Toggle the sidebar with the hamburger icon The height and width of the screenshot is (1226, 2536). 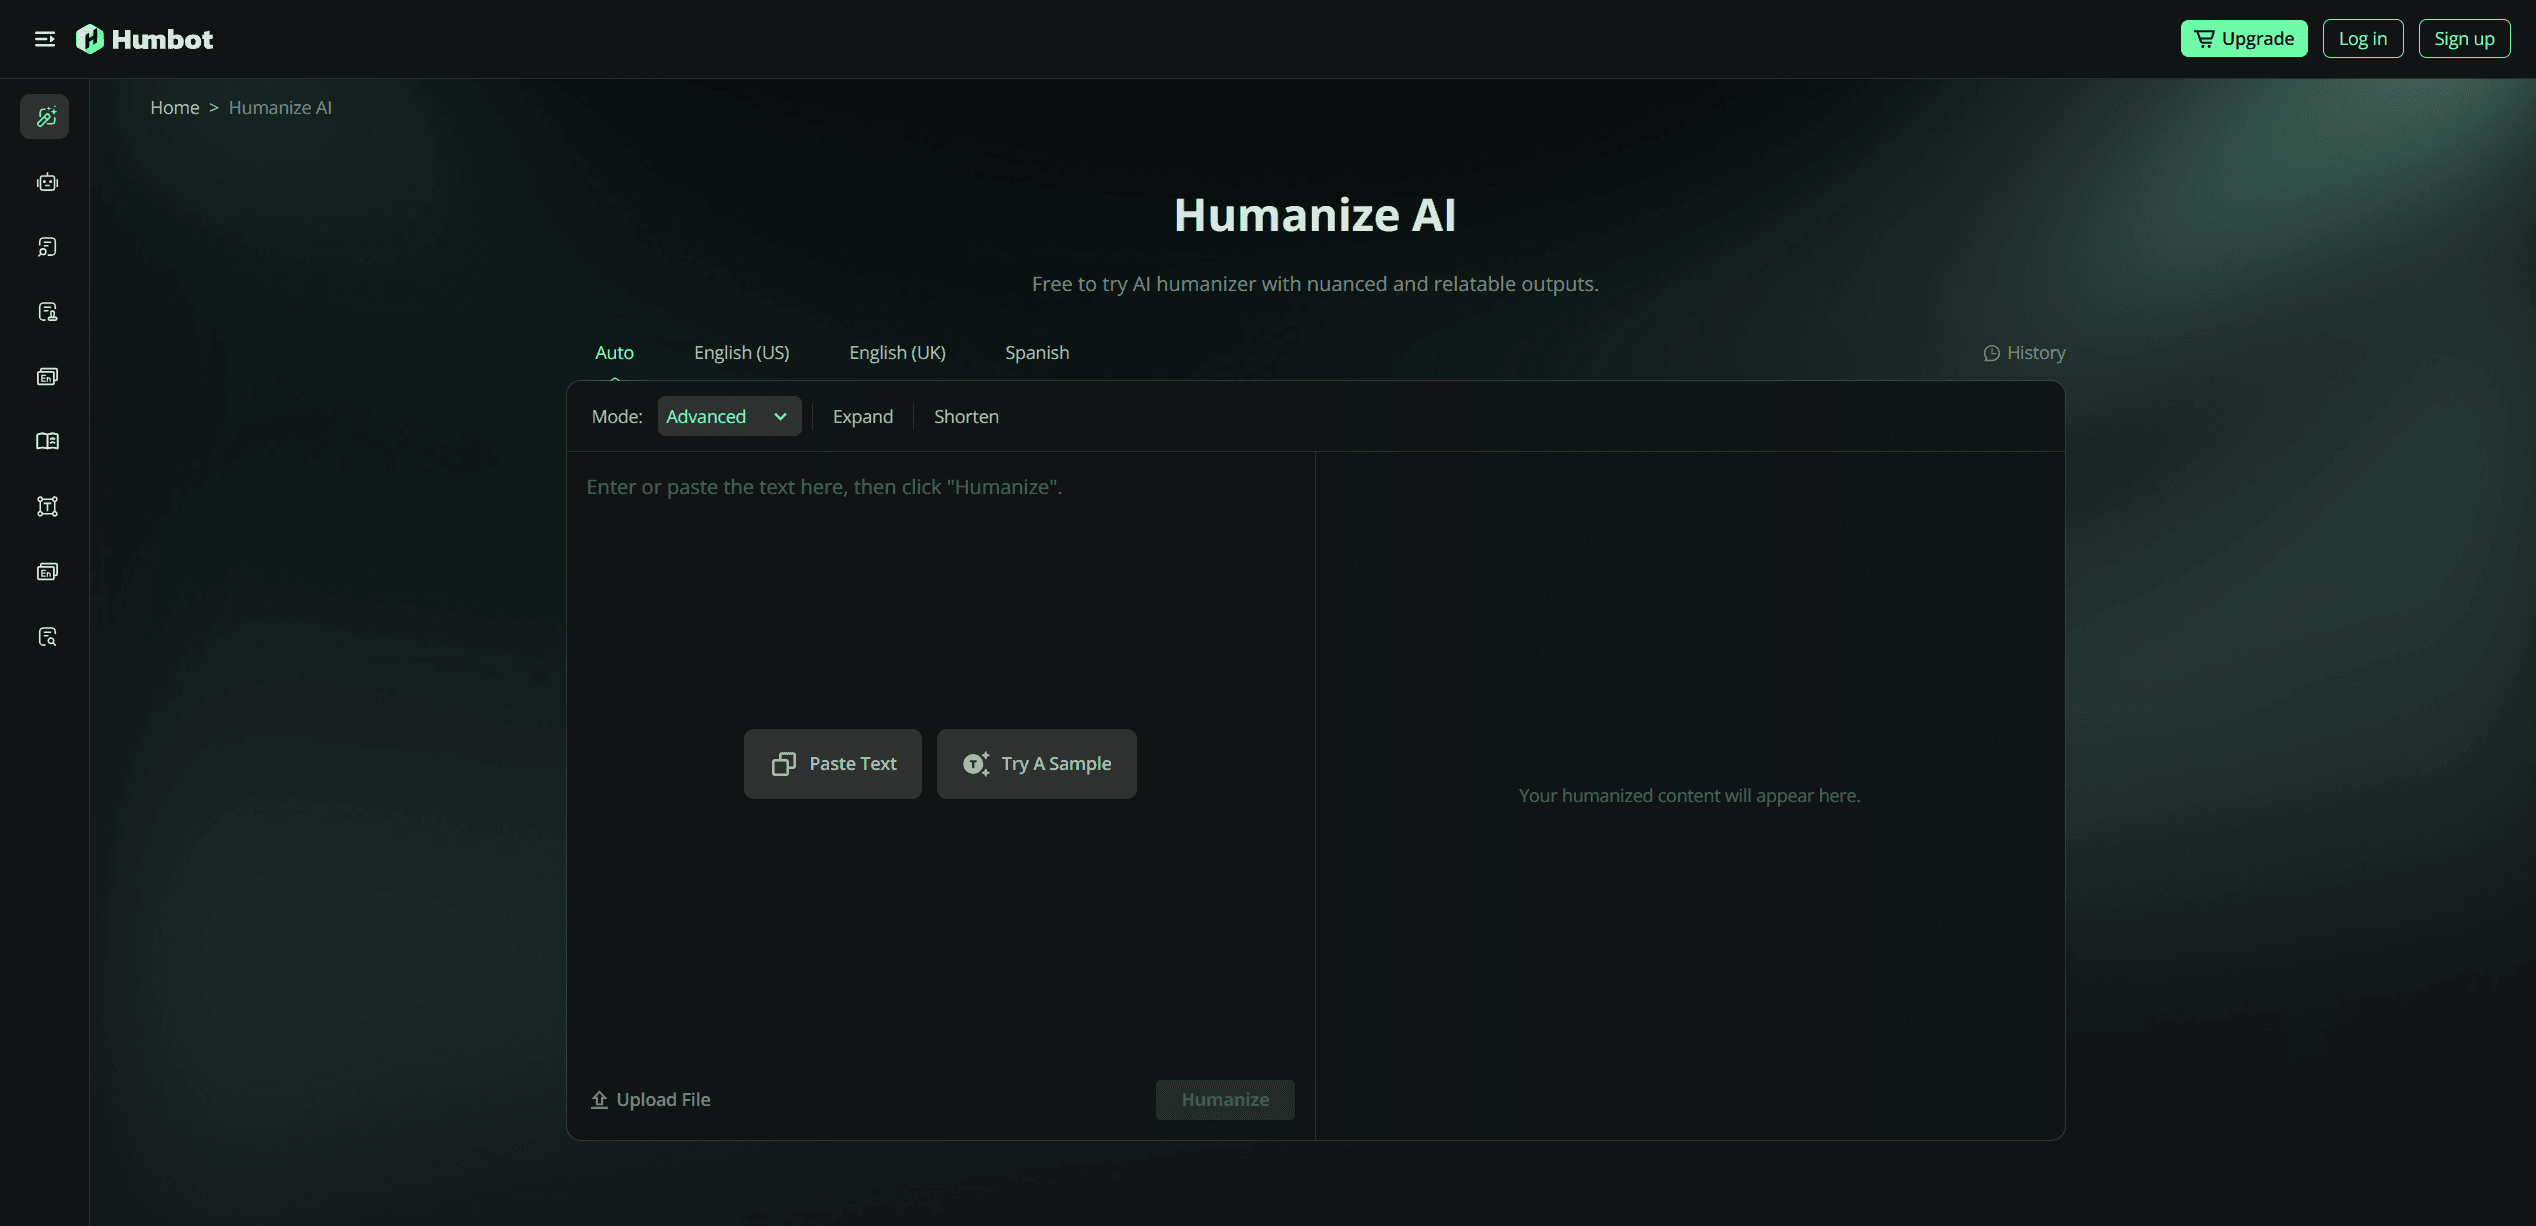44,38
